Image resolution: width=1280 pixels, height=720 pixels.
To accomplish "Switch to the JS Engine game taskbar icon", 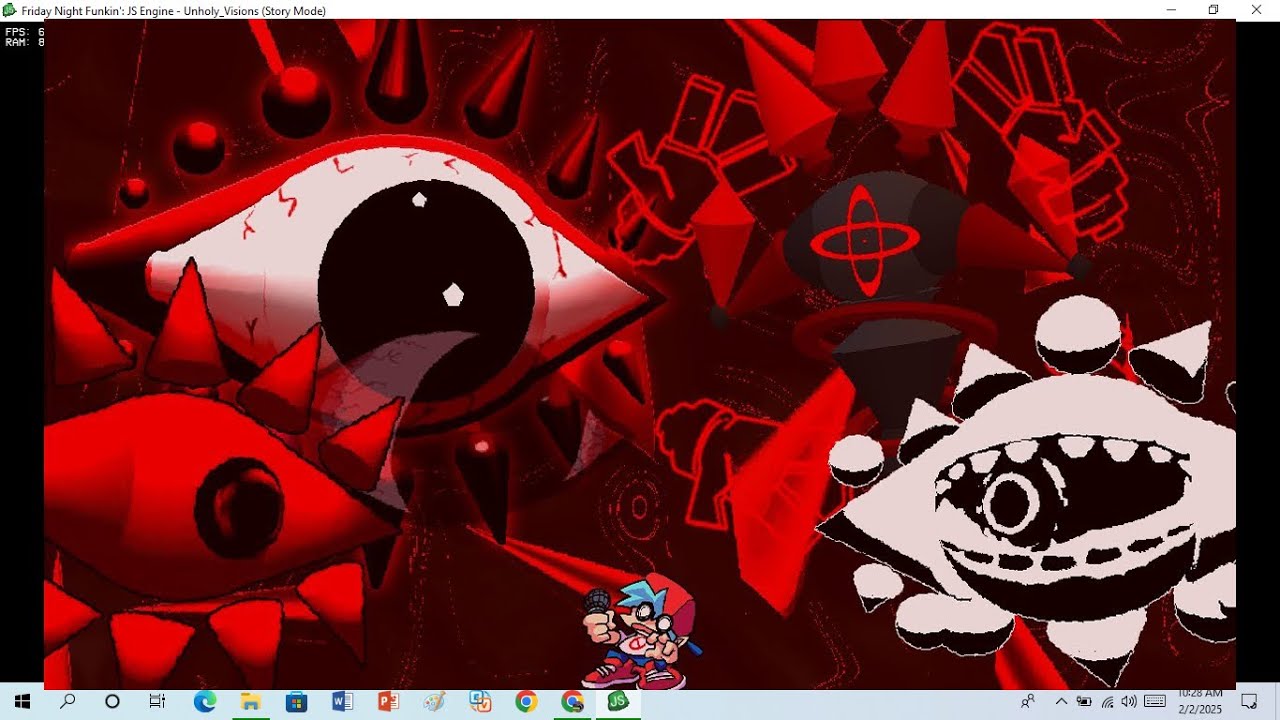I will pyautogui.click(x=618, y=702).
